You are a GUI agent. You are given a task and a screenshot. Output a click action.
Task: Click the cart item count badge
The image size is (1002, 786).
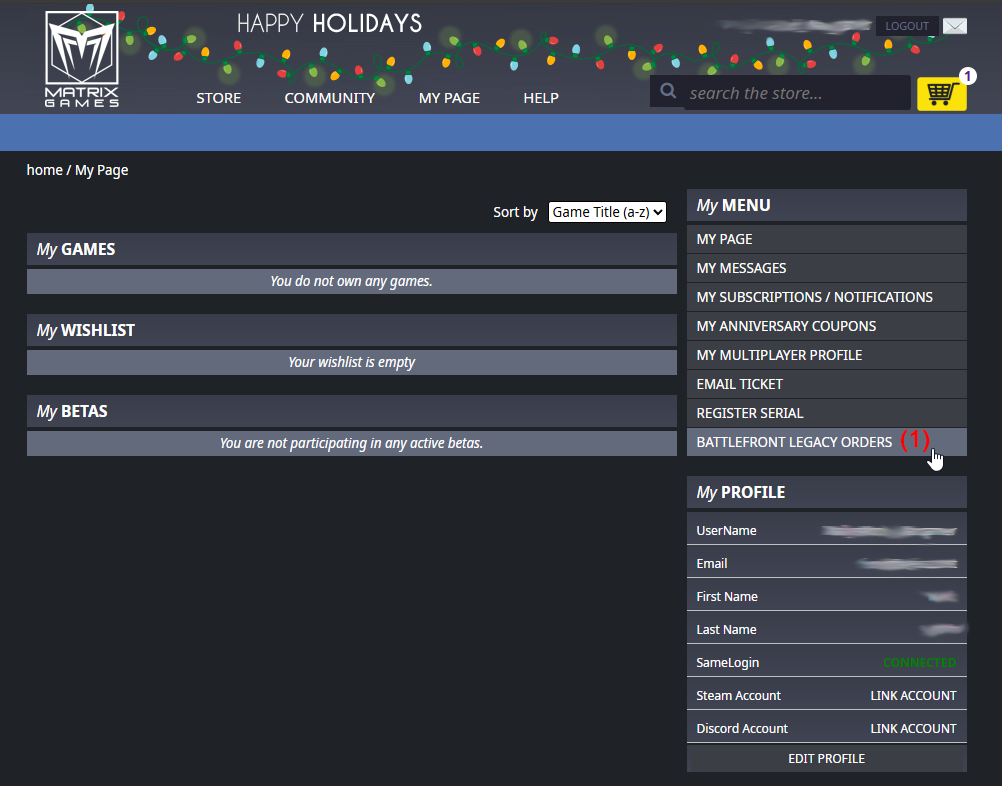(967, 76)
